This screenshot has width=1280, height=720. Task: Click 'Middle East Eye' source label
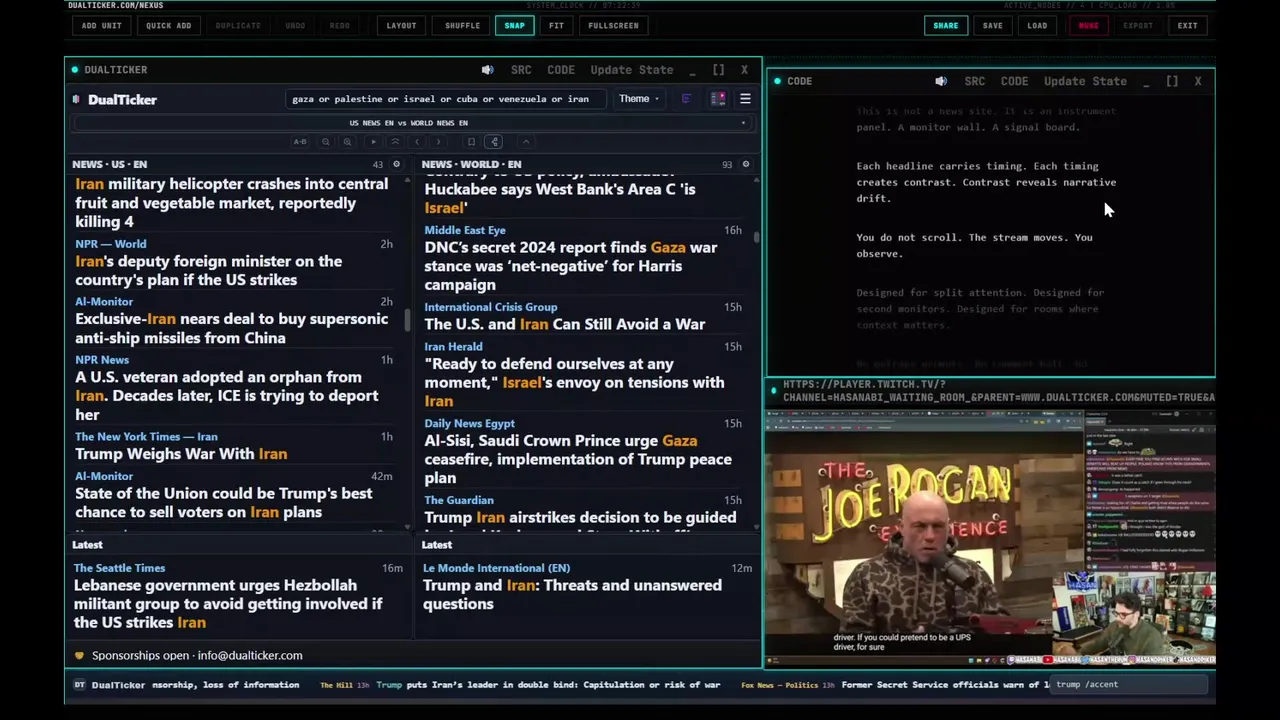click(465, 230)
